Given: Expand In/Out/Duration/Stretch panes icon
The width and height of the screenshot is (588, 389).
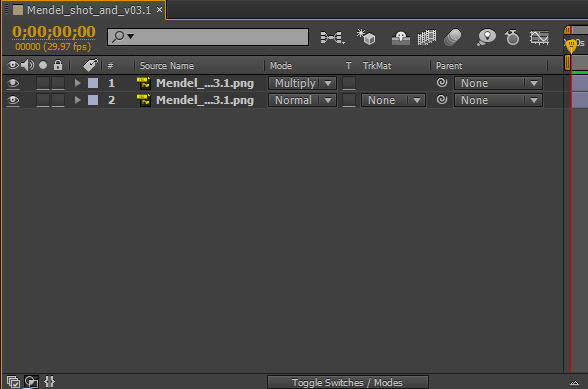Looking at the screenshot, I should [x=50, y=382].
